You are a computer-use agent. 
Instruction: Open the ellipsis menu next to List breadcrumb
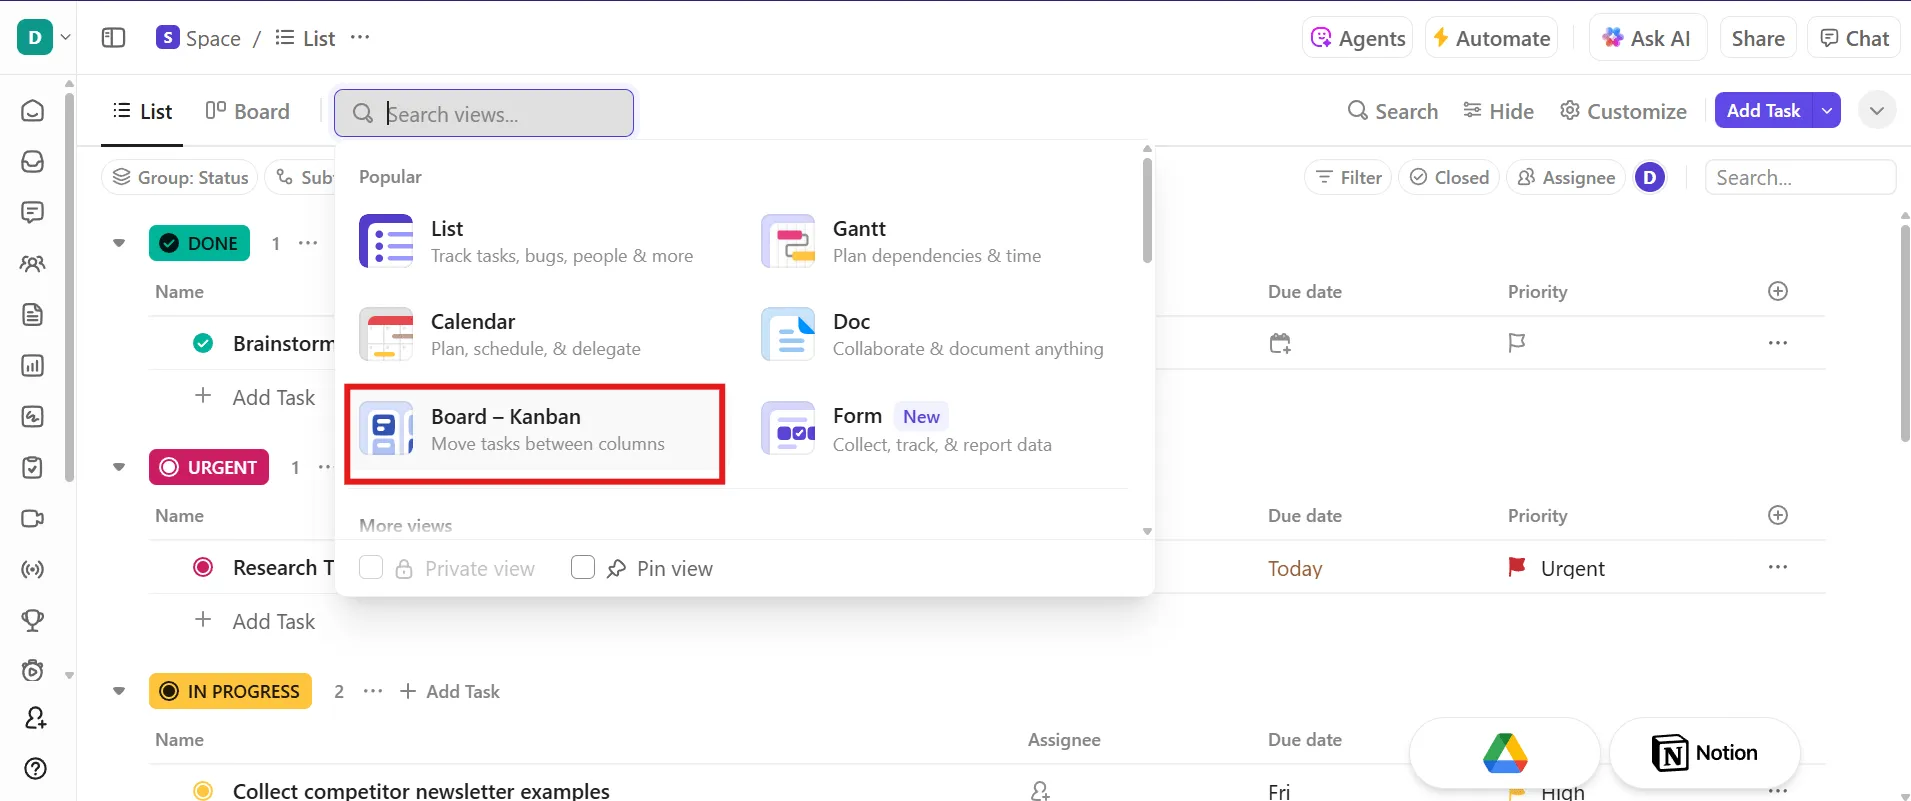point(360,38)
